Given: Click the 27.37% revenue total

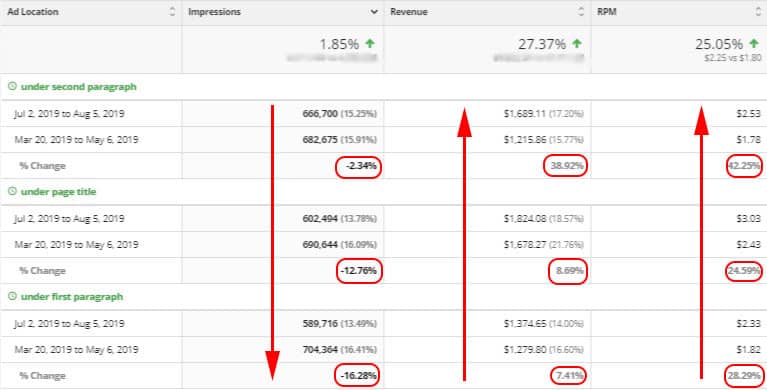Looking at the screenshot, I should pyautogui.click(x=542, y=44).
